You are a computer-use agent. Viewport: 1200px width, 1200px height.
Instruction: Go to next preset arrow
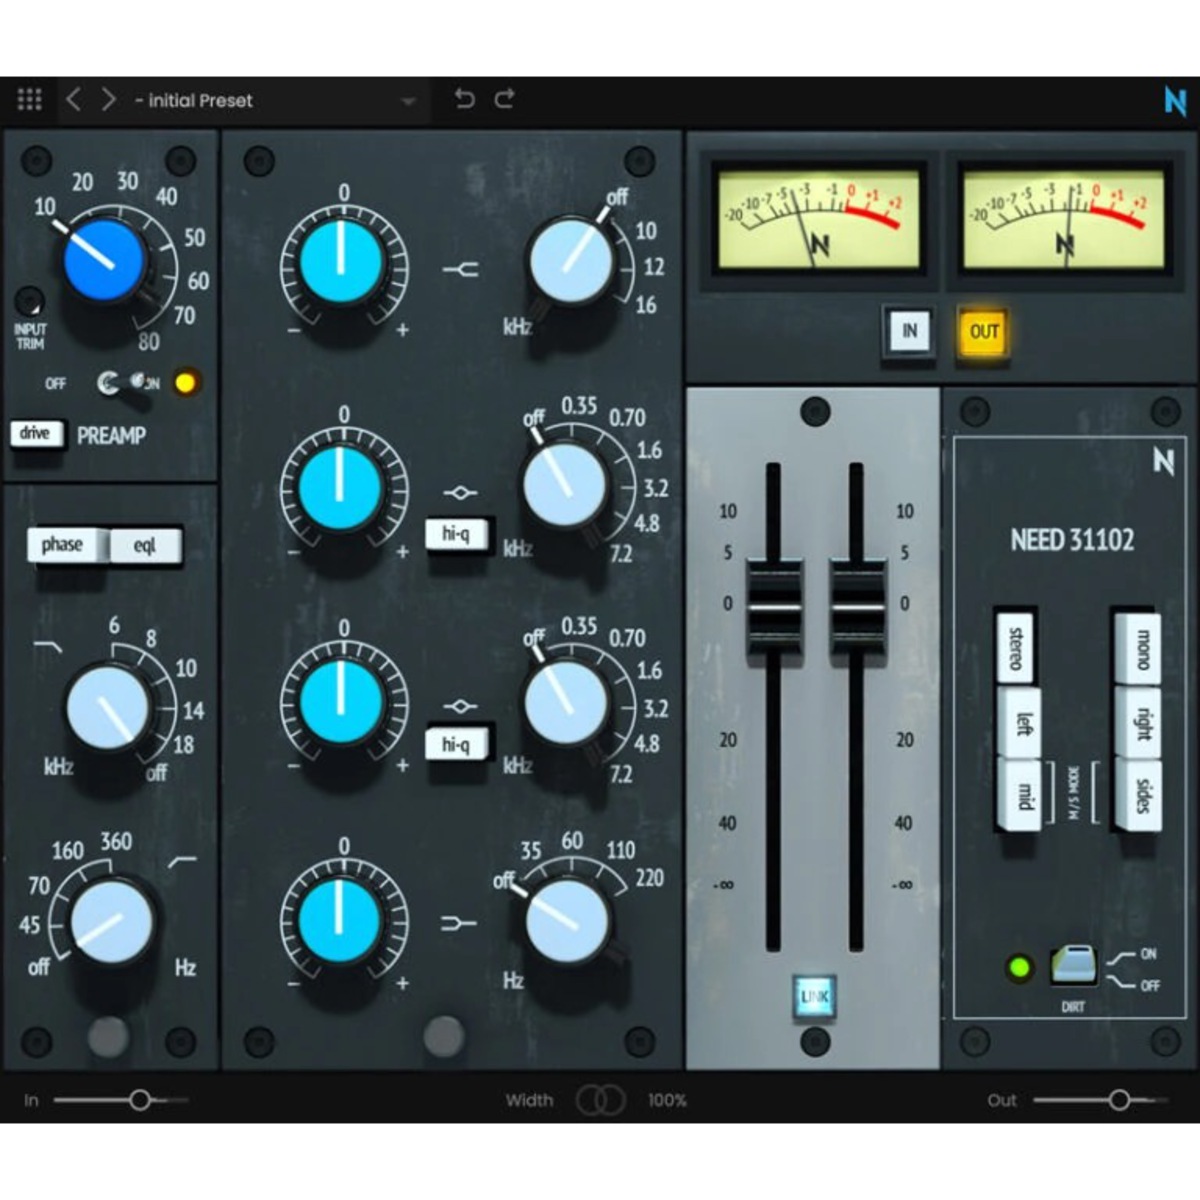108,100
